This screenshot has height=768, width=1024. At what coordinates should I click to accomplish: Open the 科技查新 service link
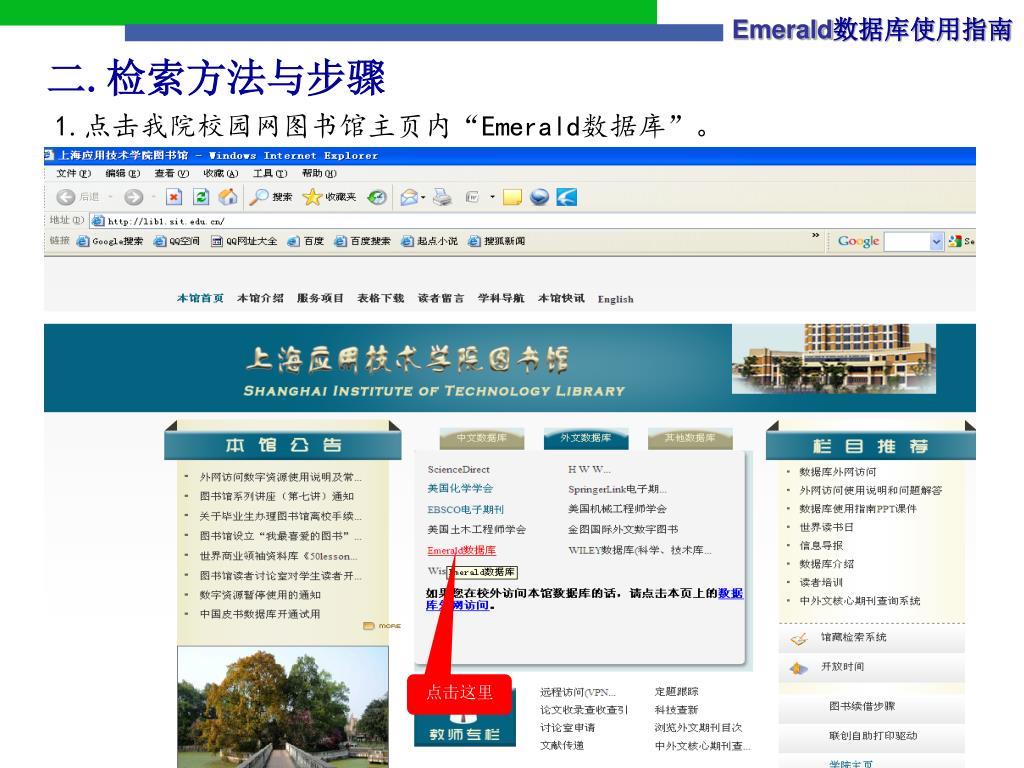676,709
